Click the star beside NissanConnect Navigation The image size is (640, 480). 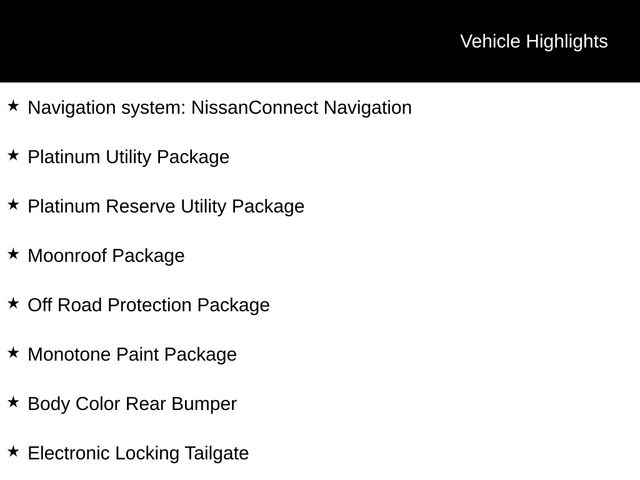click(12, 105)
